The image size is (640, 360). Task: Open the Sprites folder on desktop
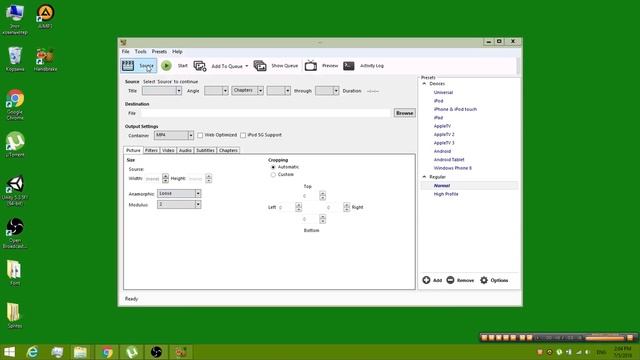(x=14, y=315)
